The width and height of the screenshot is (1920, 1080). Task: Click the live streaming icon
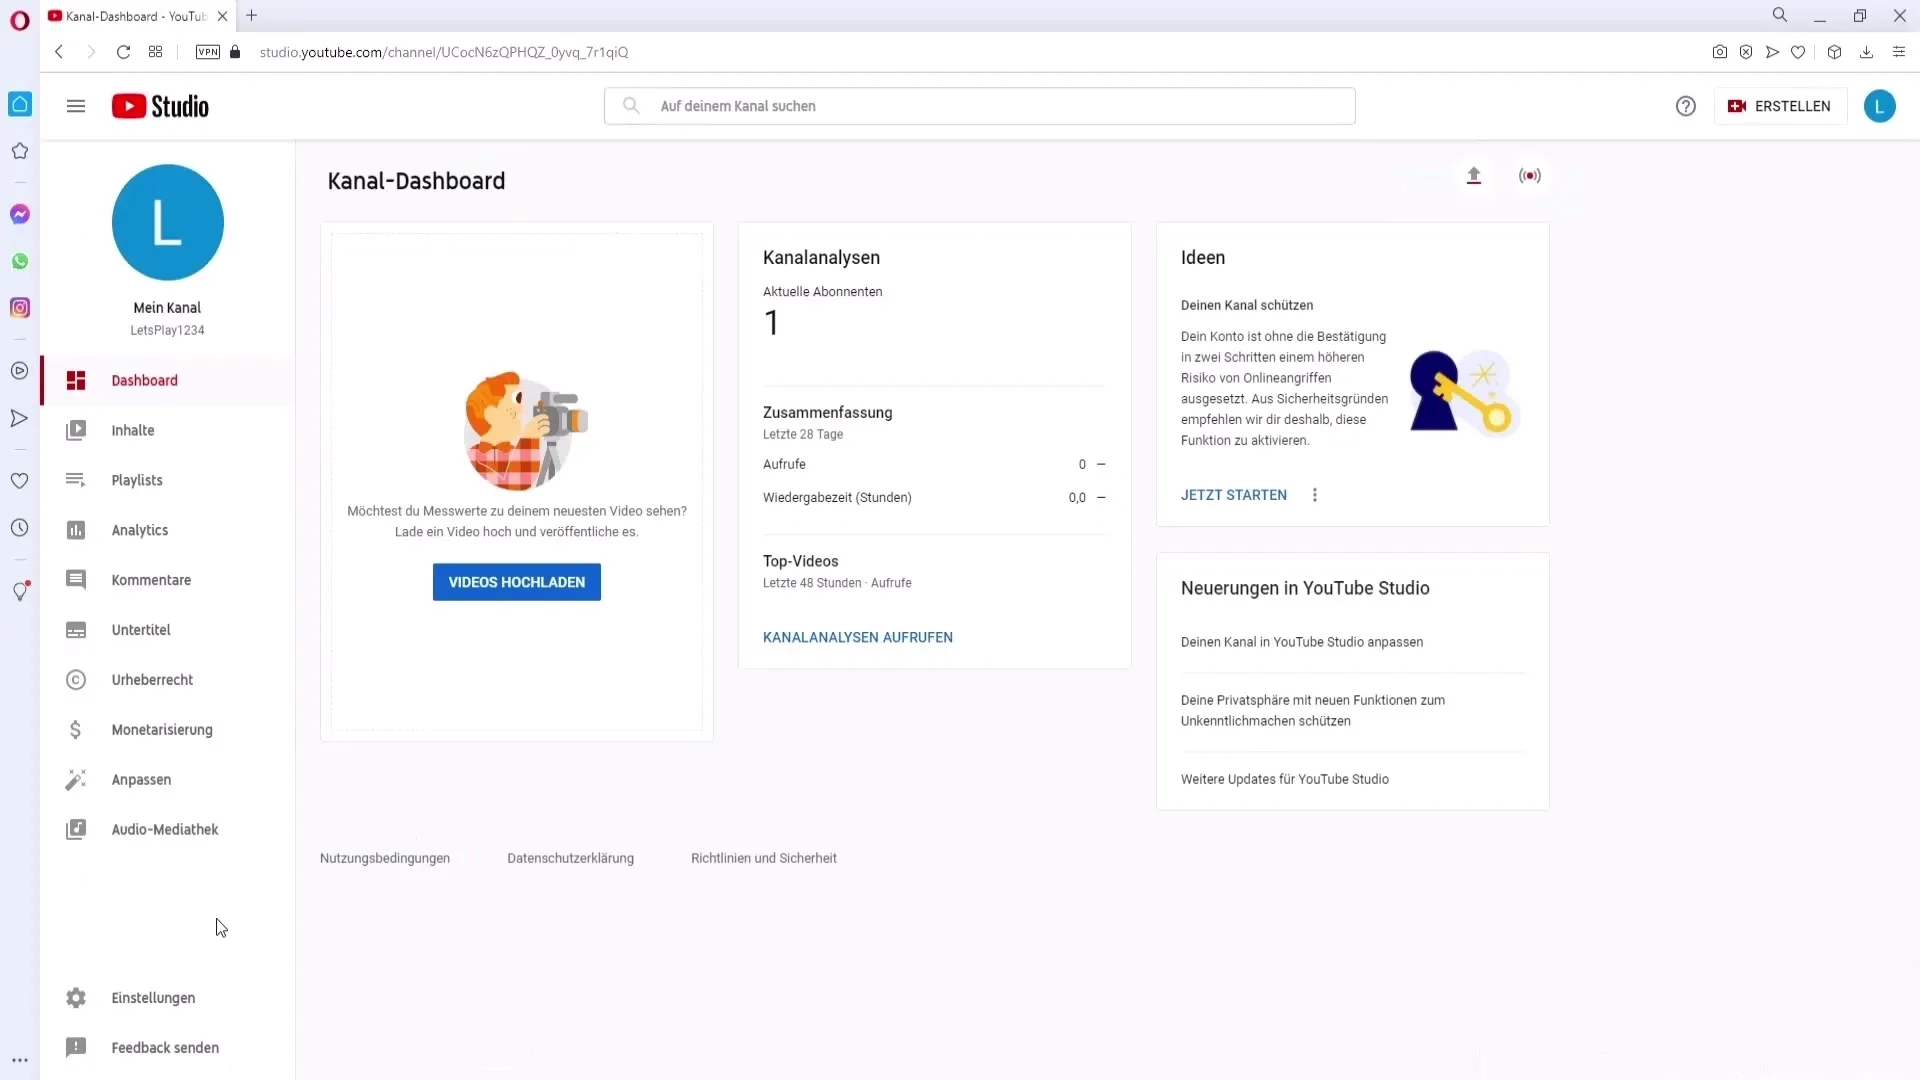point(1530,175)
